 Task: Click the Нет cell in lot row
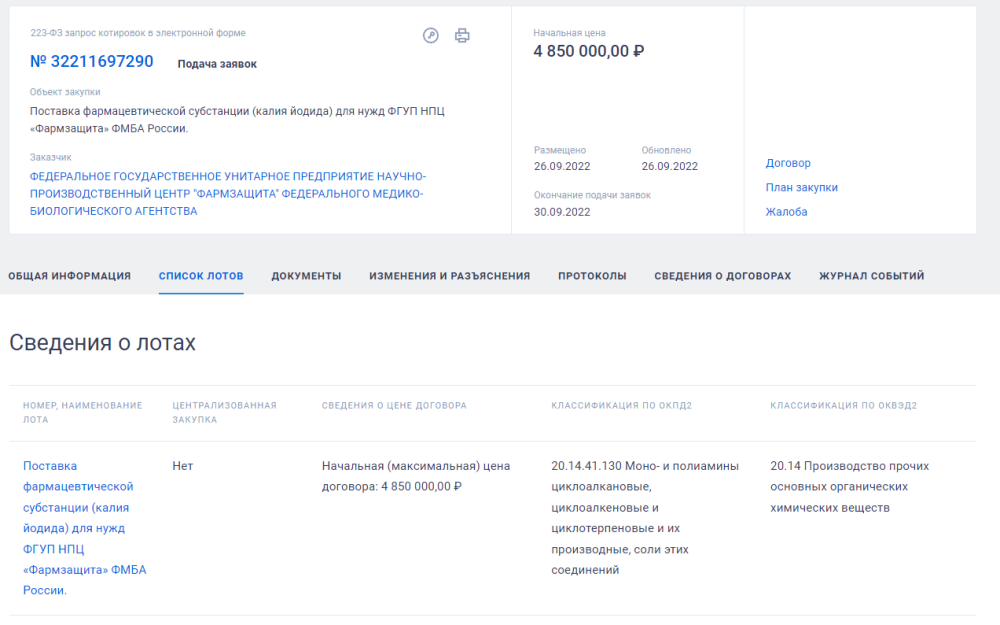[x=182, y=466]
